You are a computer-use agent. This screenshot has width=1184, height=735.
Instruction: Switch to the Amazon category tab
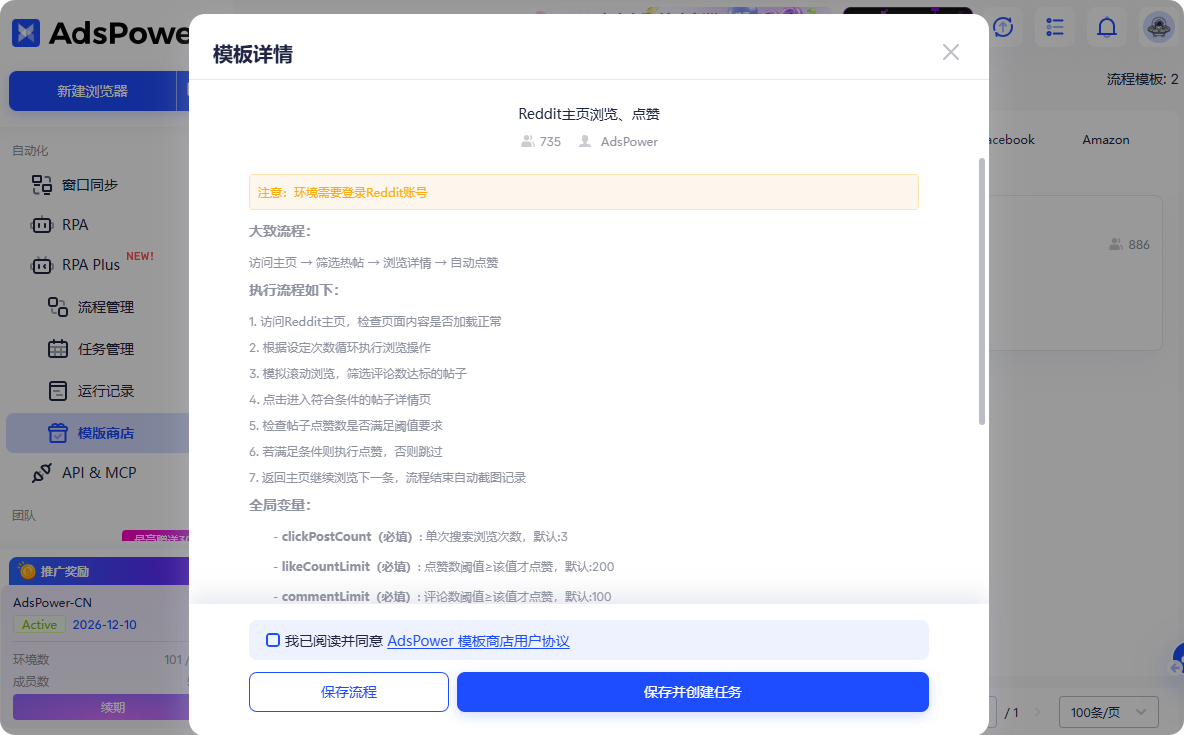1105,140
